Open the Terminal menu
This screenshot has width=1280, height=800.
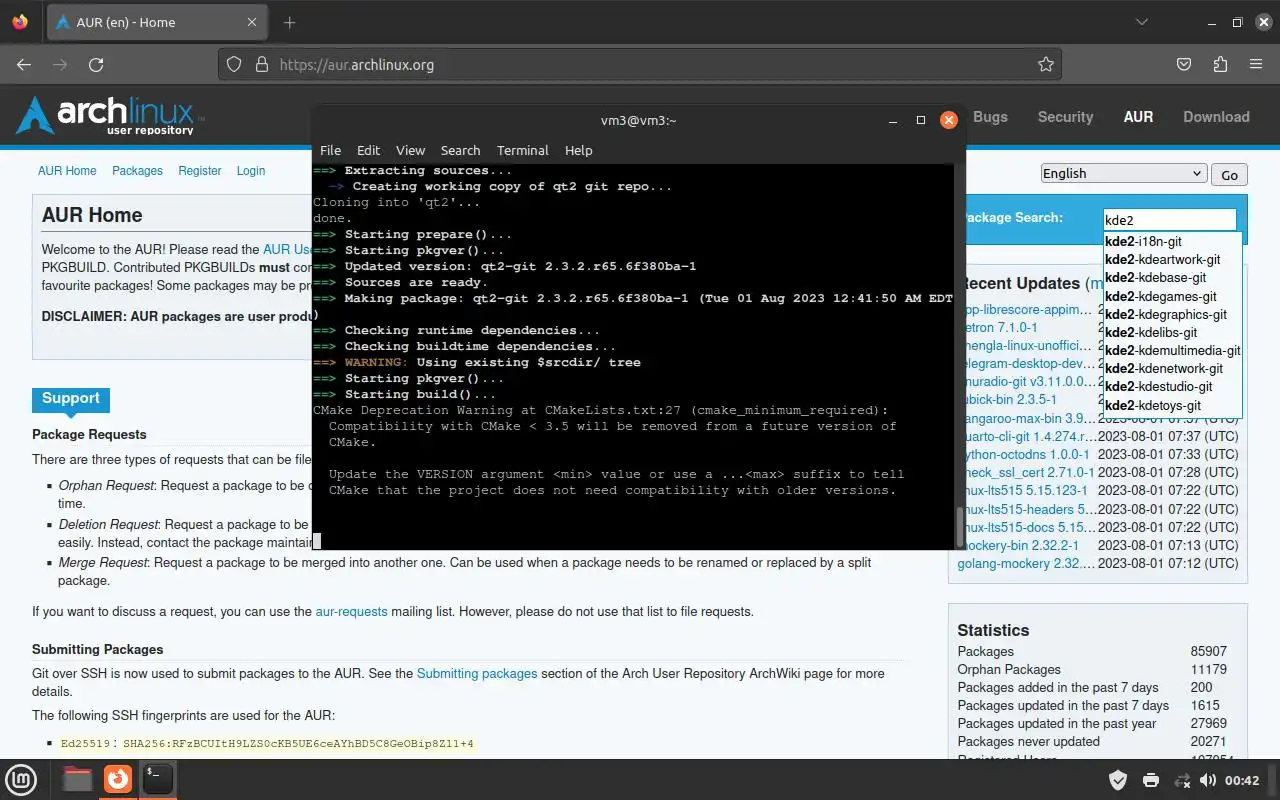point(522,150)
